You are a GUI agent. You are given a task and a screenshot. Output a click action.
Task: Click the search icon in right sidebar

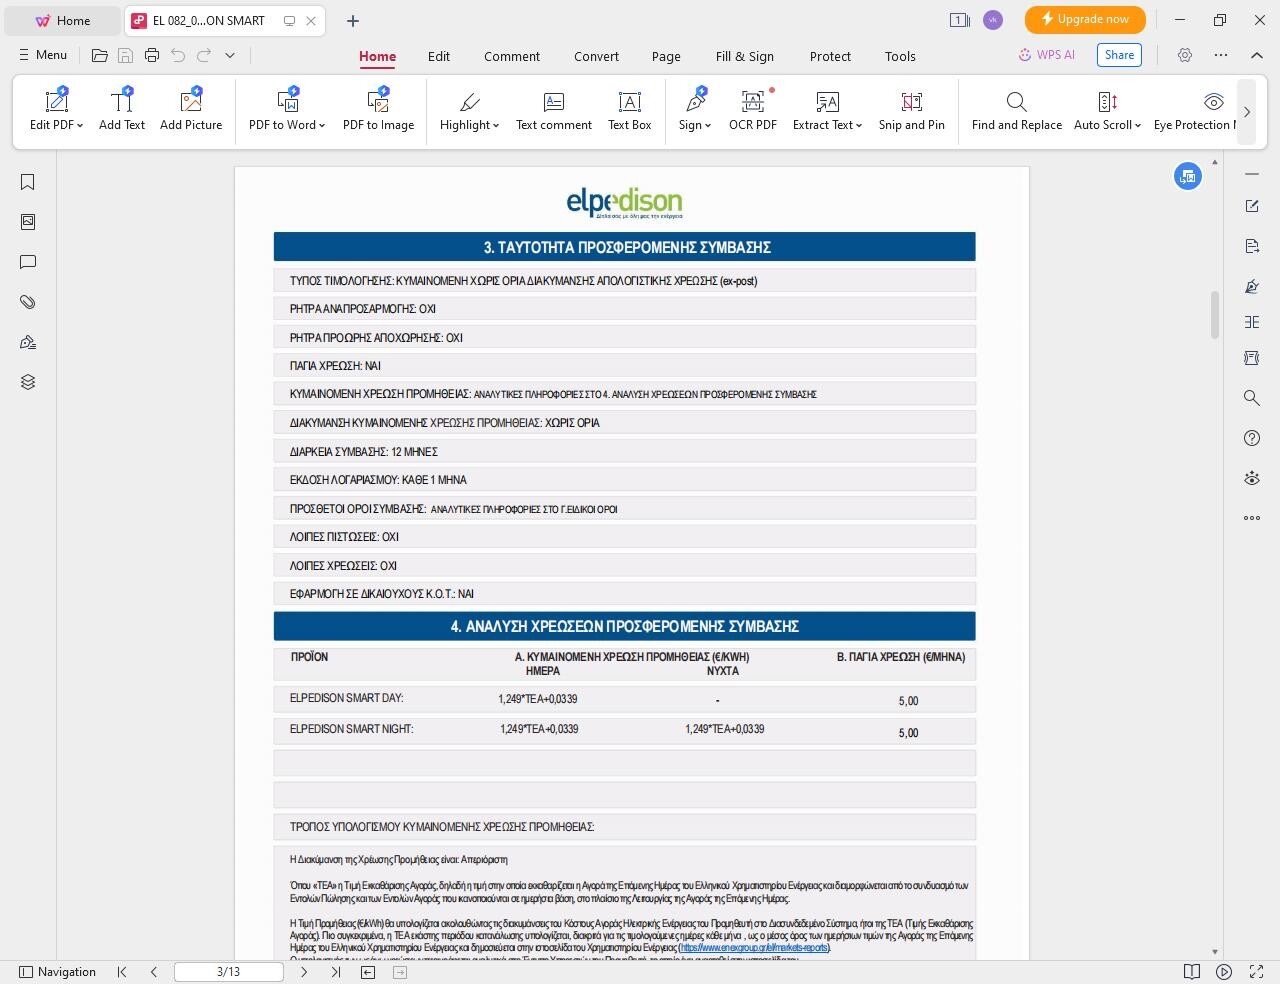1252,398
